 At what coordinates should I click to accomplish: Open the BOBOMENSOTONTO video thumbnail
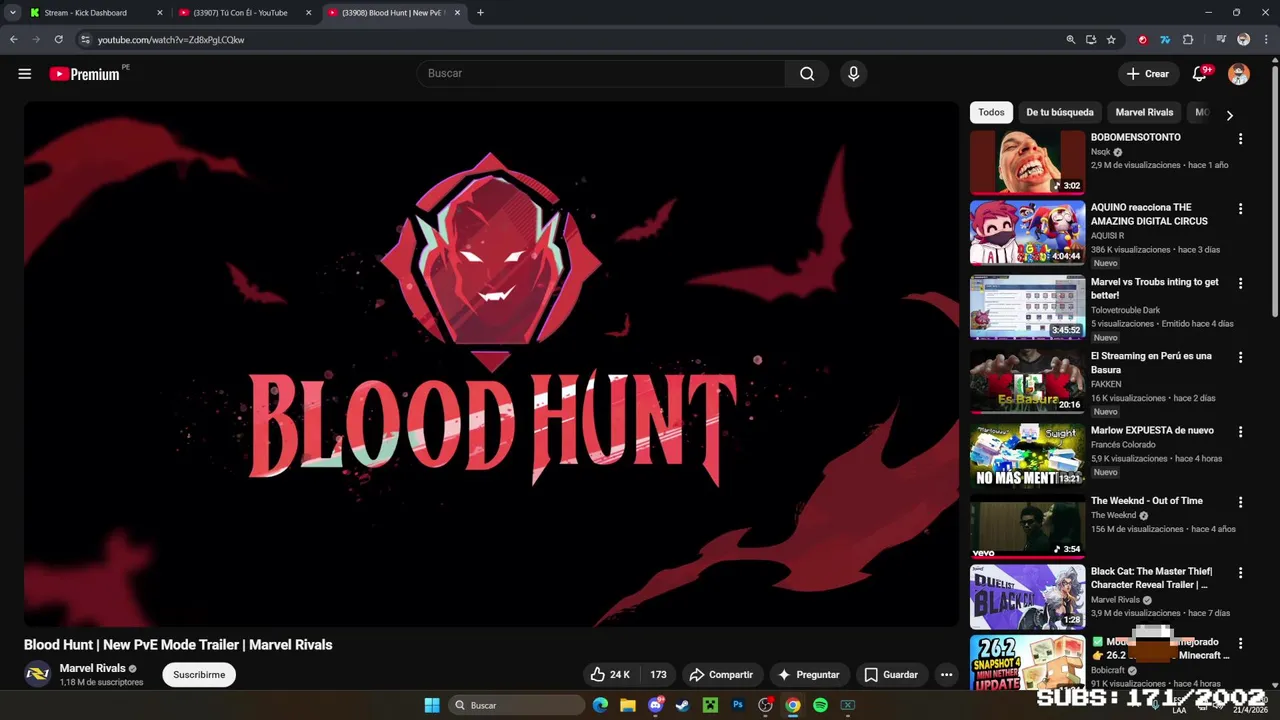point(1027,162)
